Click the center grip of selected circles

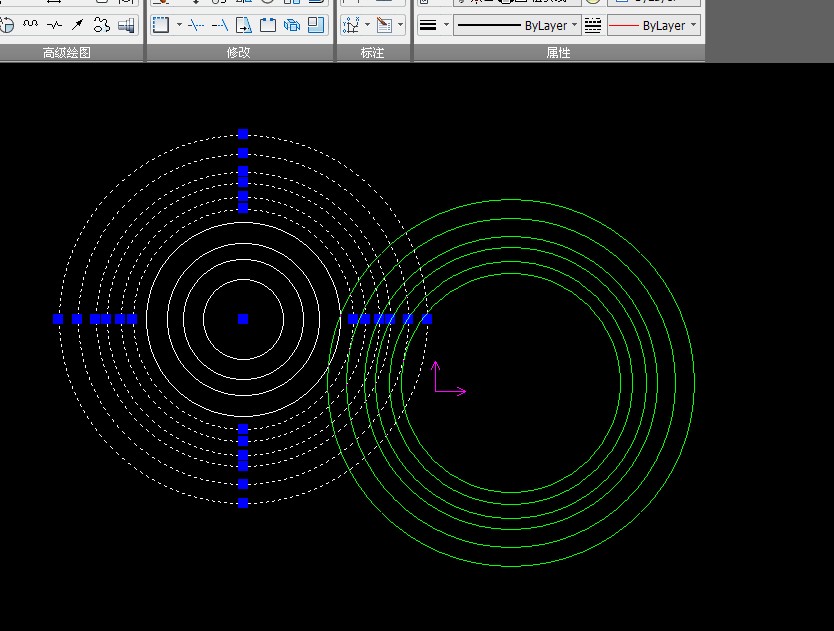(243, 319)
